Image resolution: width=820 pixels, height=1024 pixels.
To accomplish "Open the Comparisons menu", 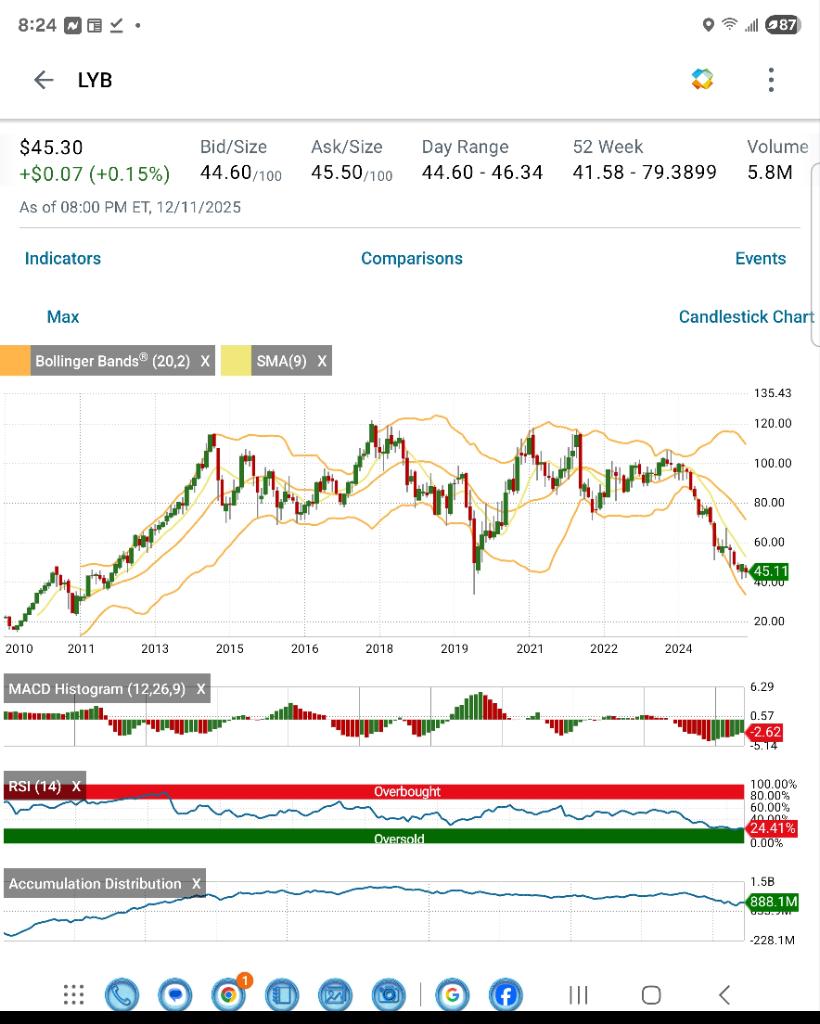I will [412, 259].
